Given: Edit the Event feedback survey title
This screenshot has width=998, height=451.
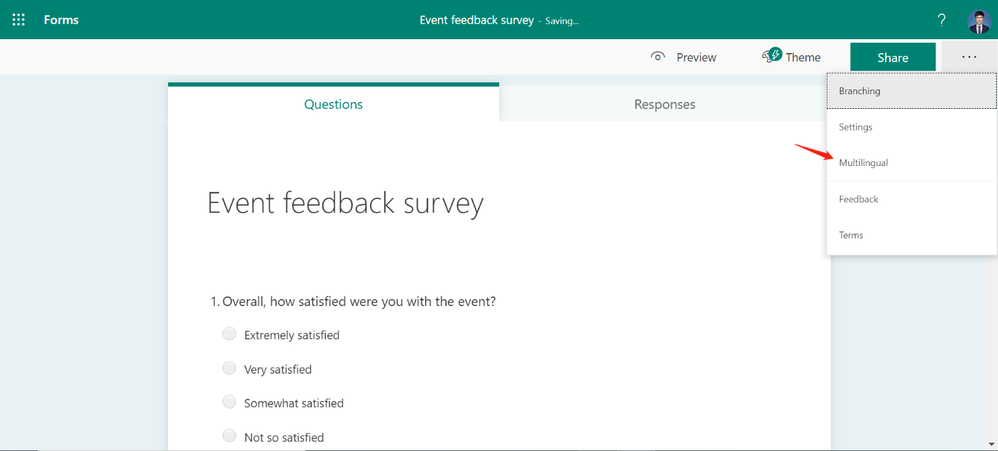Looking at the screenshot, I should 345,204.
